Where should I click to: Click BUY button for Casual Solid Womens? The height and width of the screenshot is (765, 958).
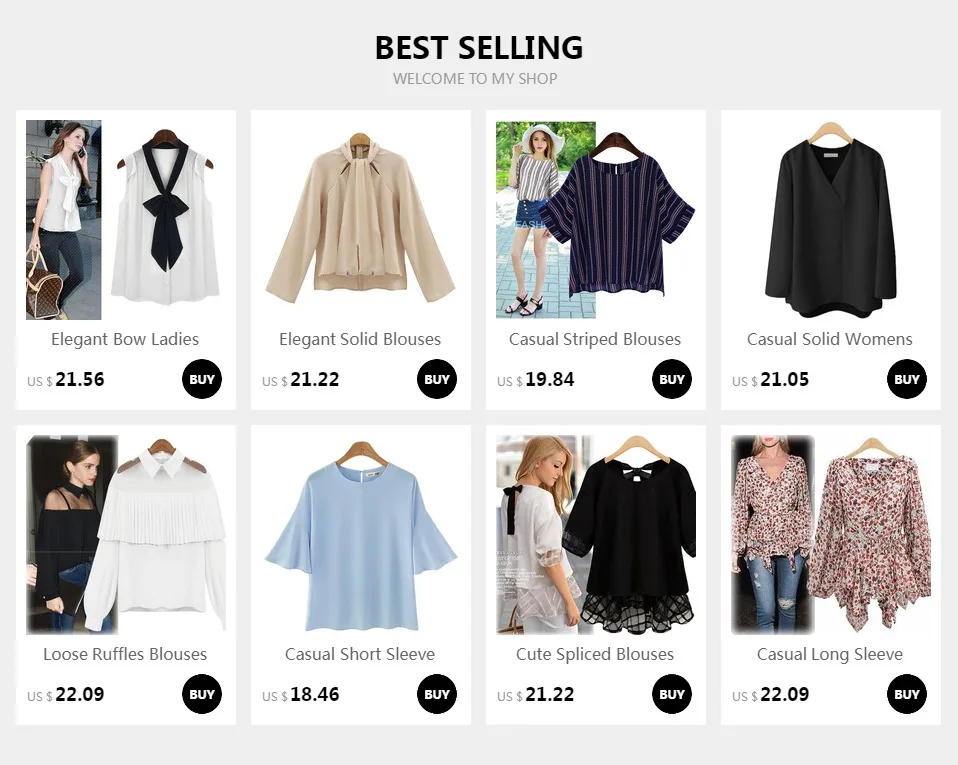(x=907, y=379)
